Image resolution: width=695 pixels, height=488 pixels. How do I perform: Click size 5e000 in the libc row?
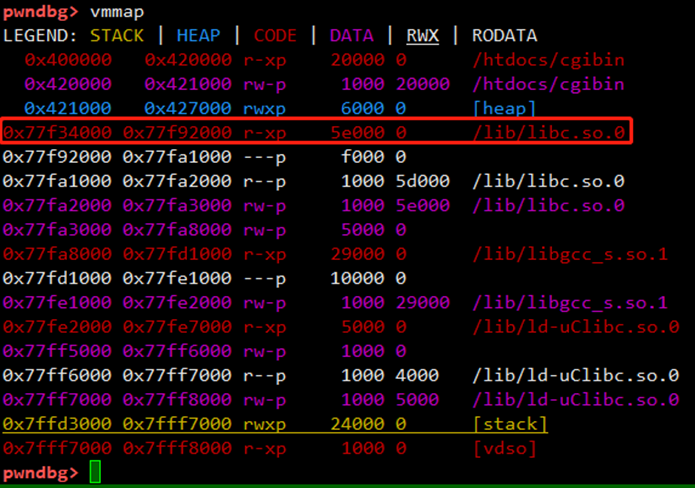tap(358, 133)
